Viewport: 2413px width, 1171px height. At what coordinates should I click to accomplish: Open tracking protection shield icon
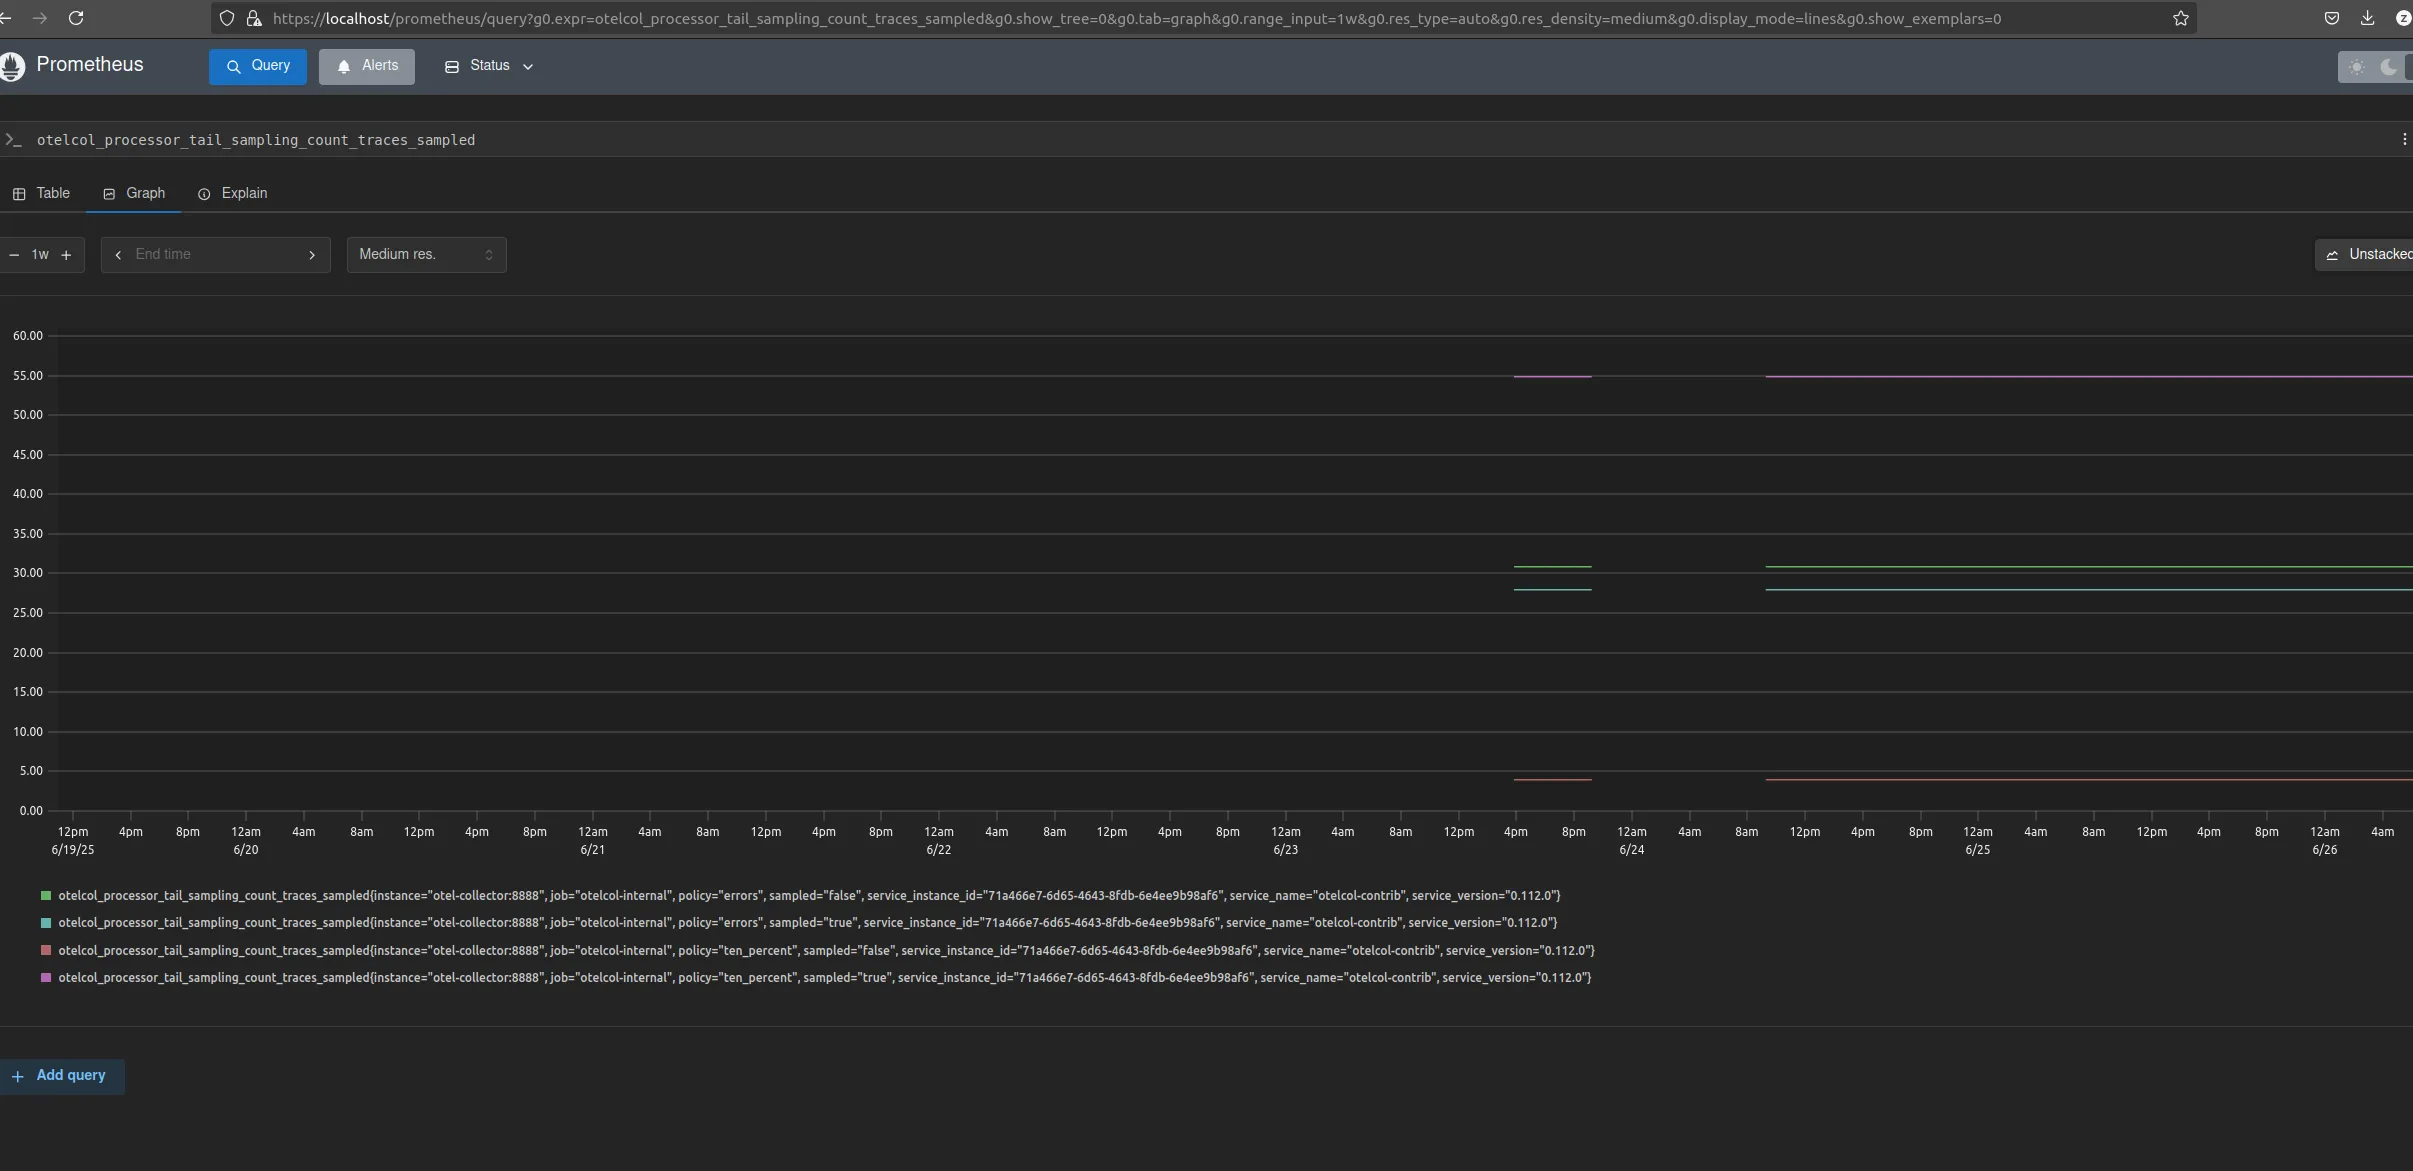click(x=227, y=18)
